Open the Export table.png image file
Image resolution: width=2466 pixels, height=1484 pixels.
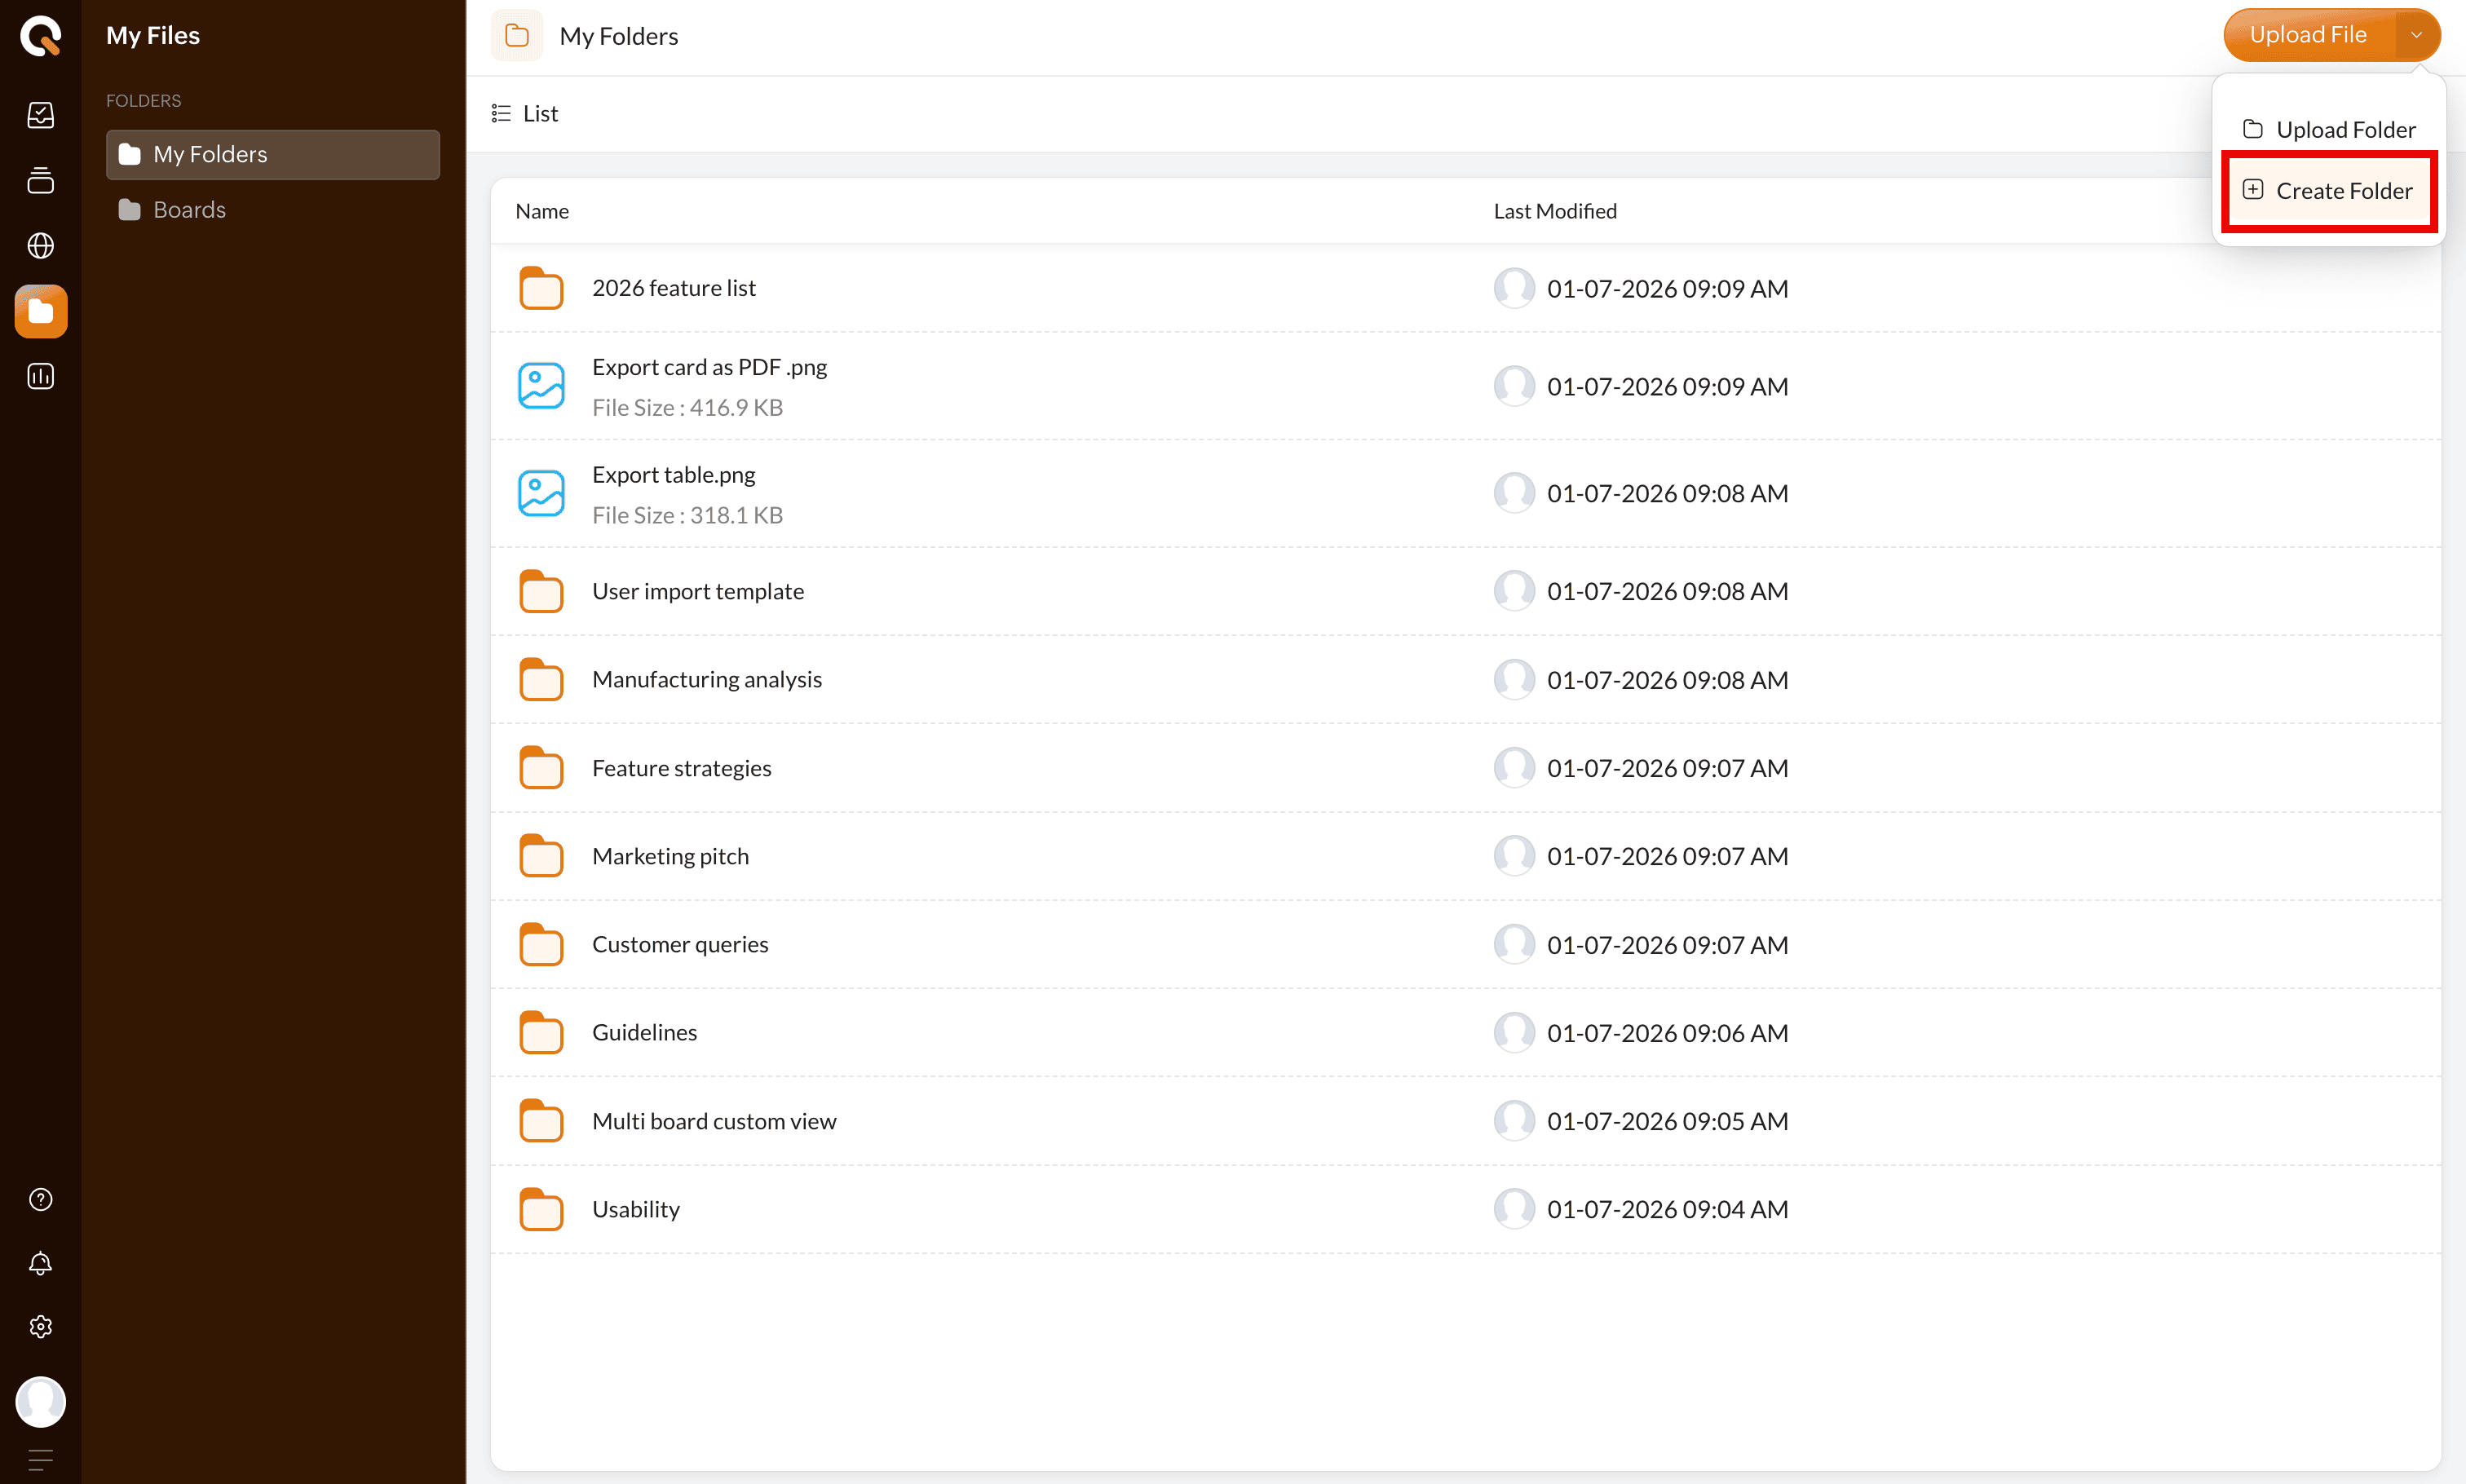673,475
